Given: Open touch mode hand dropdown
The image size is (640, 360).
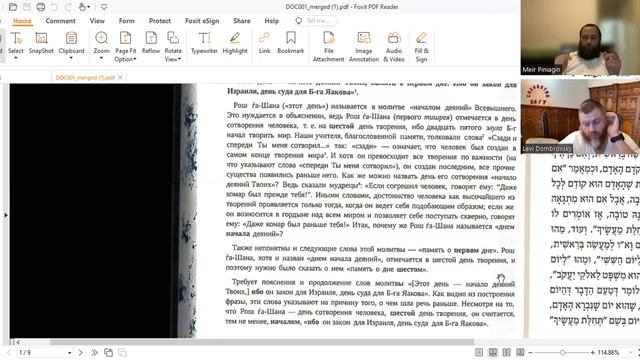Looking at the screenshot, I should (84, 7).
